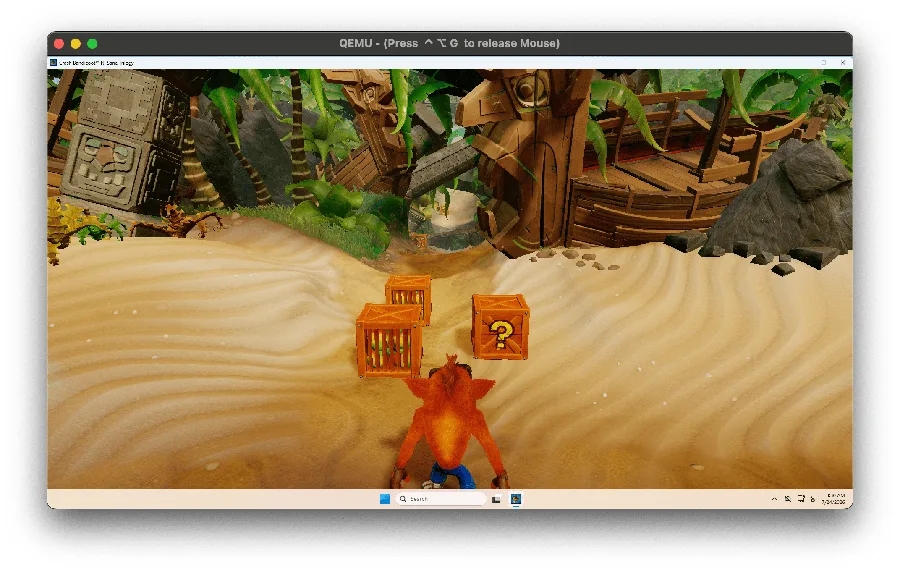Select the Crash Bandicoot taskbar app icon

pos(516,499)
